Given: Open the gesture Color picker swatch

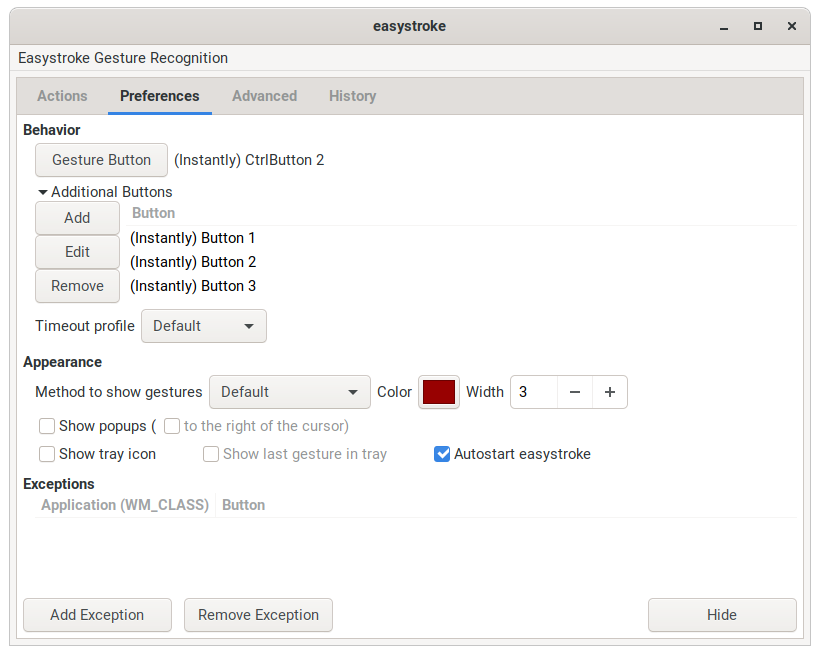Looking at the screenshot, I should tap(439, 392).
